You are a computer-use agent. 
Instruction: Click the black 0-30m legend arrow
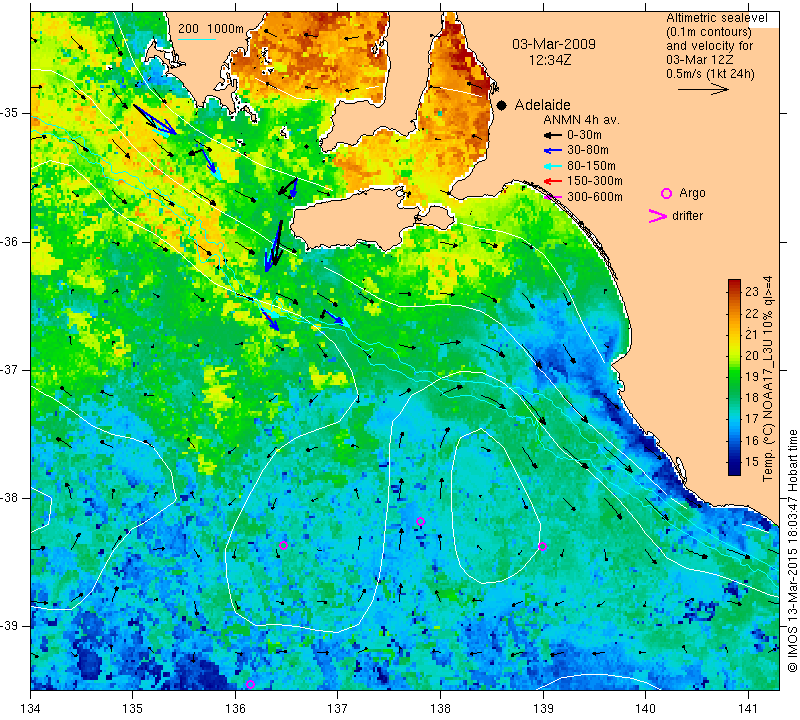pyautogui.click(x=553, y=135)
